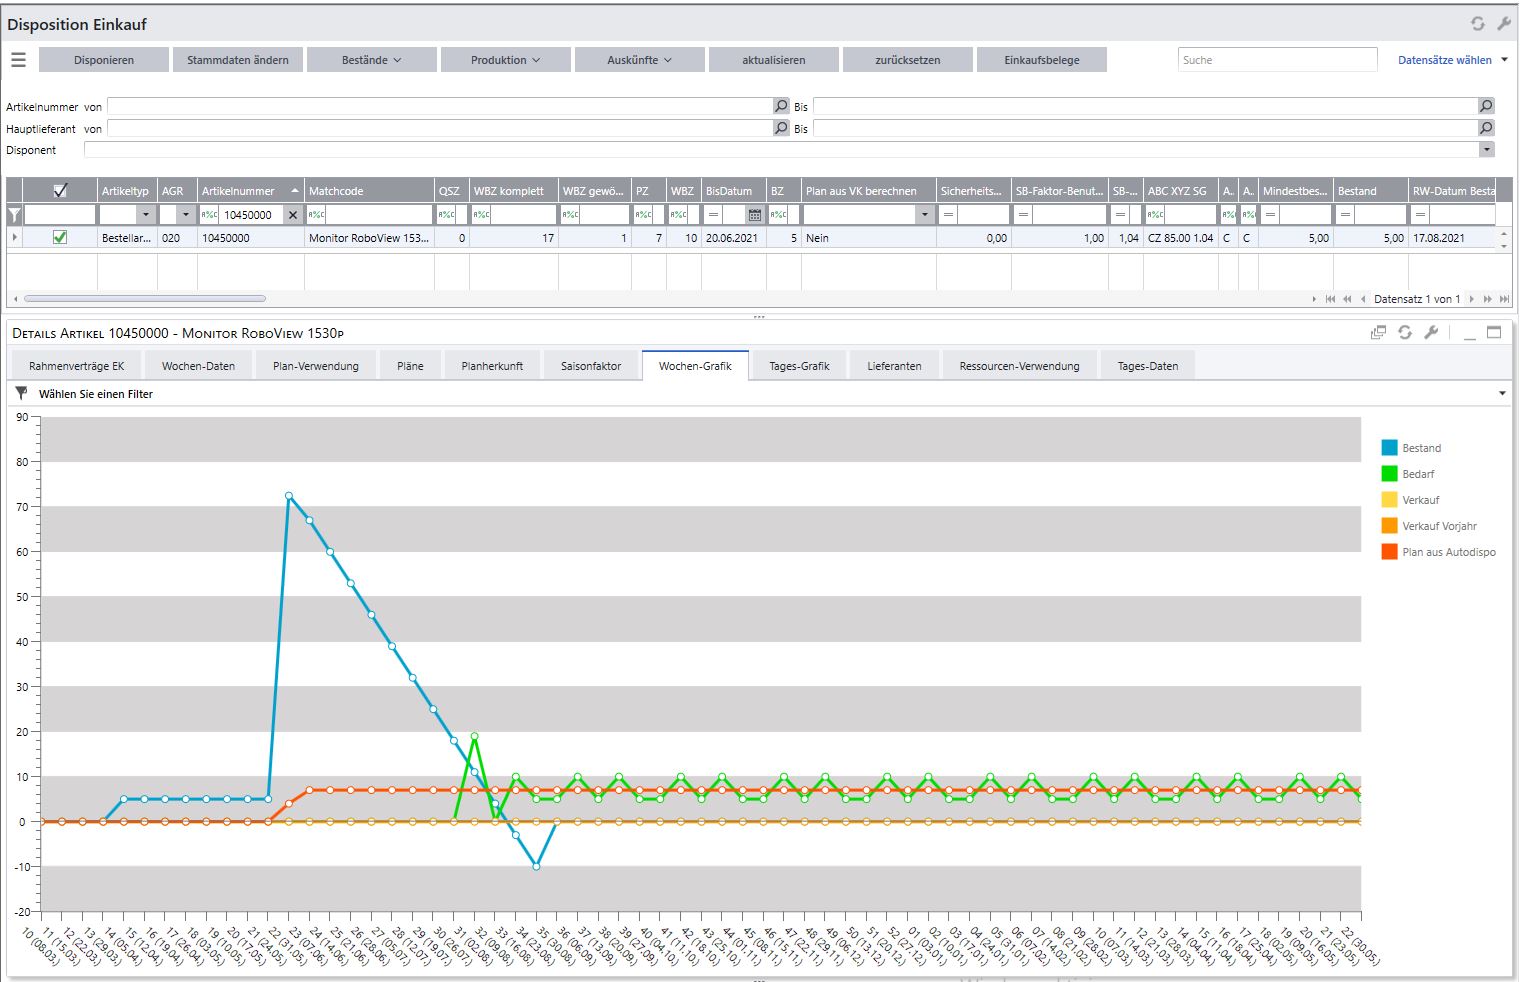Viewport: 1520px width, 982px height.
Task: Clear the Artikelnummer filter with X icon
Action: coord(292,215)
